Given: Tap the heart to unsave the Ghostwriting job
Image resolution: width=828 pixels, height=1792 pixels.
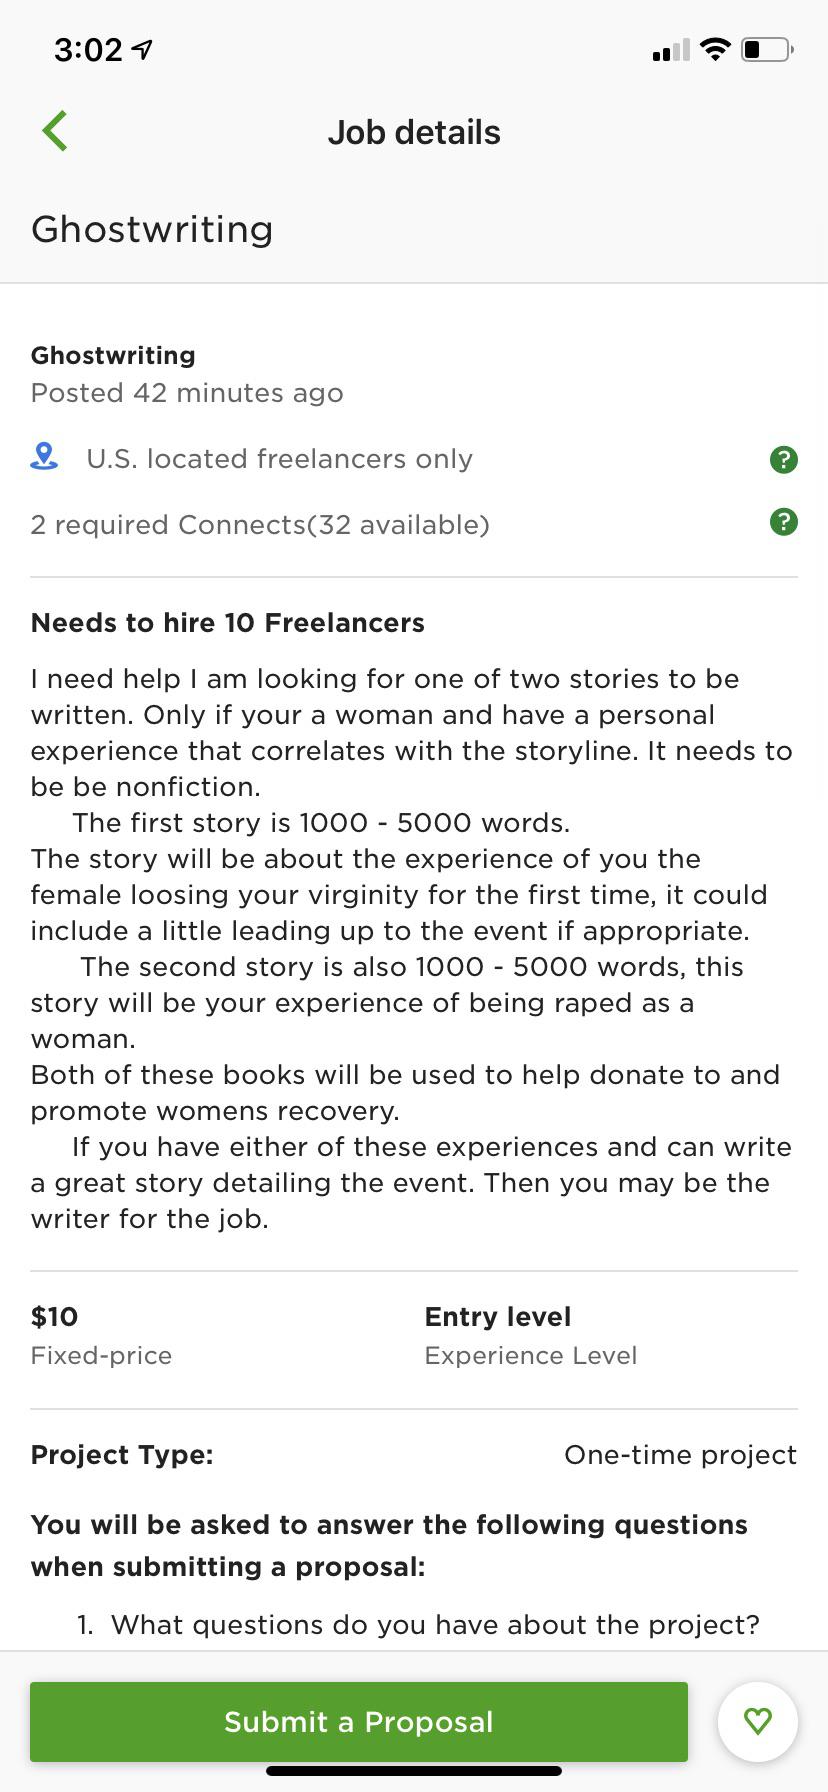Looking at the screenshot, I should (757, 1721).
